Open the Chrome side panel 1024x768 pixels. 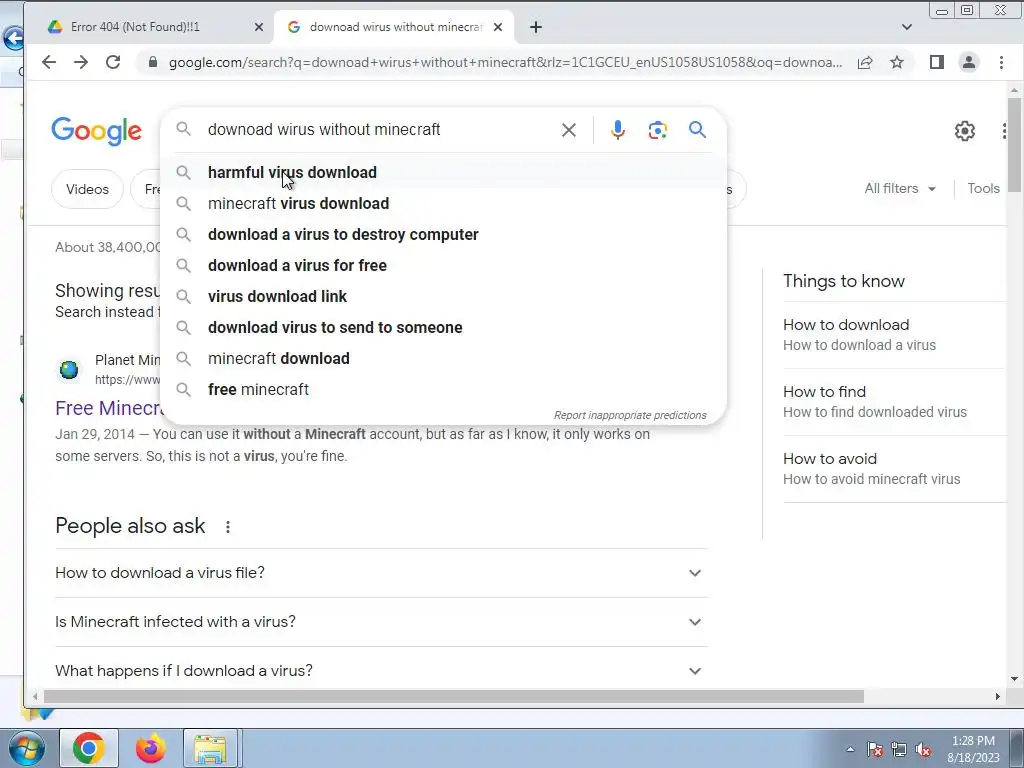pos(936,62)
